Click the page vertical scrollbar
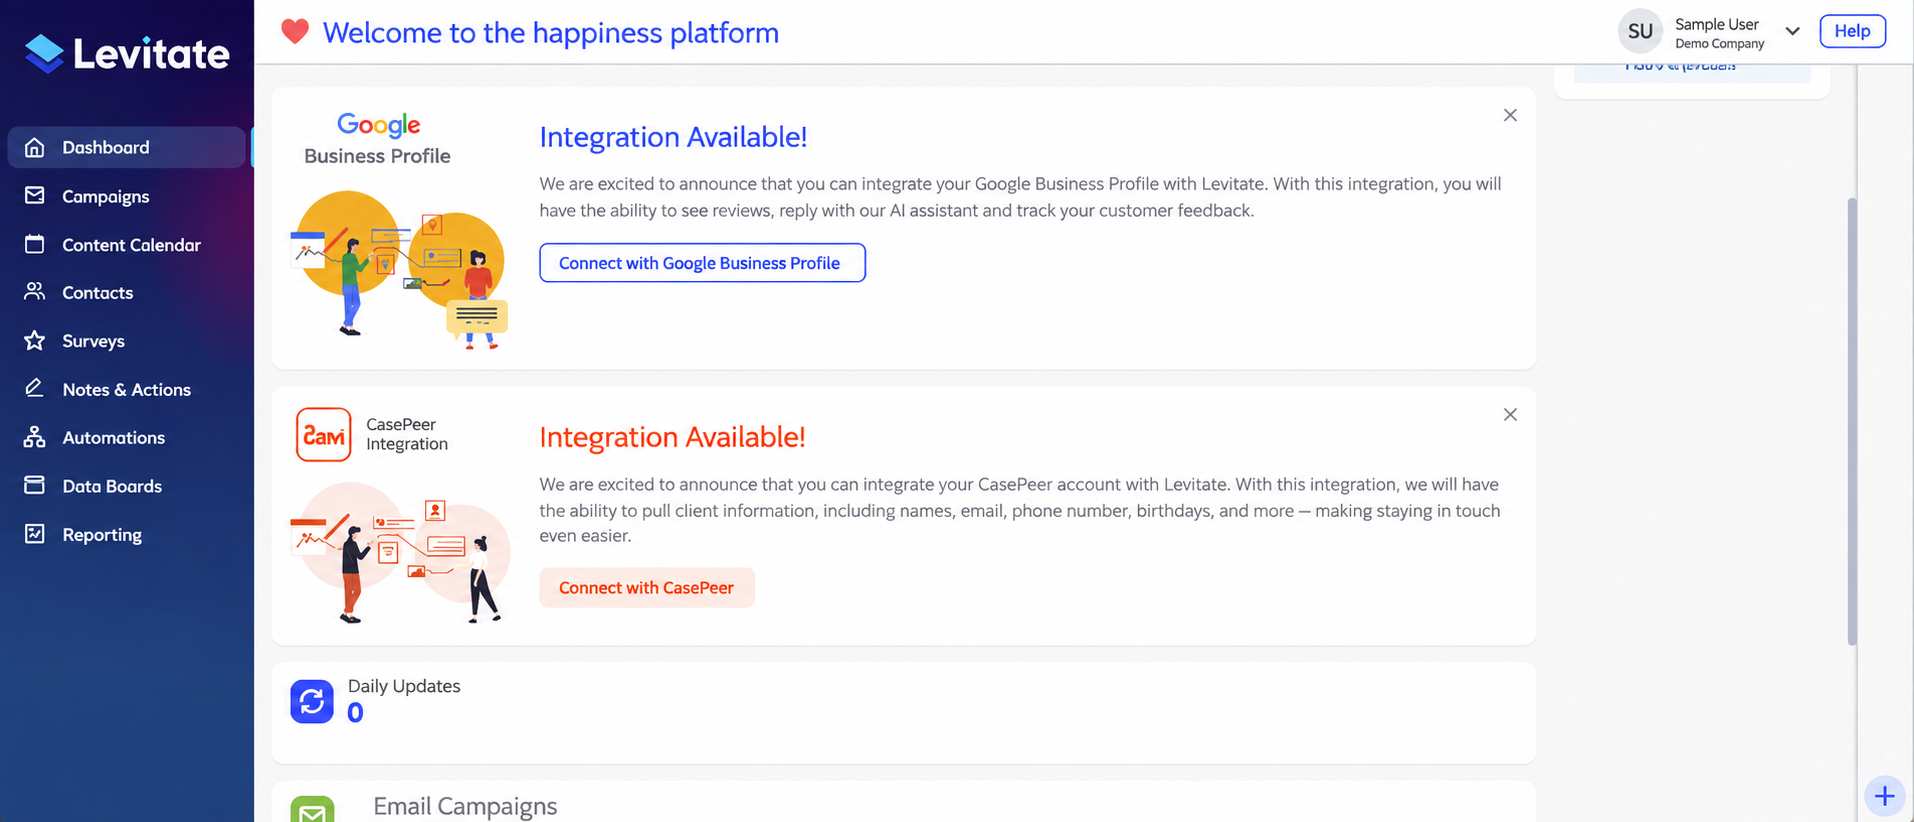This screenshot has width=1914, height=822. [x=1852, y=420]
